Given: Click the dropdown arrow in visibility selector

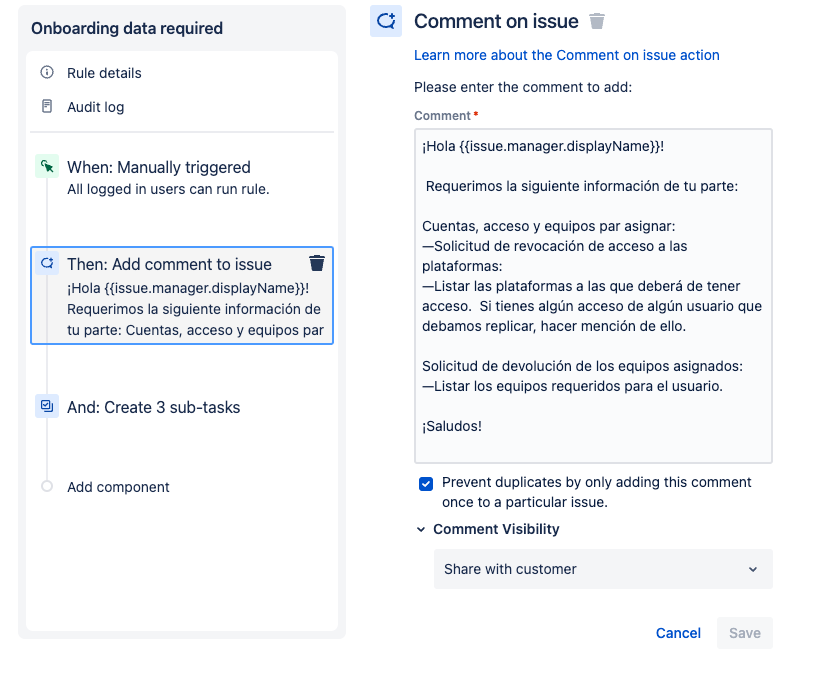Looking at the screenshot, I should coord(753,569).
